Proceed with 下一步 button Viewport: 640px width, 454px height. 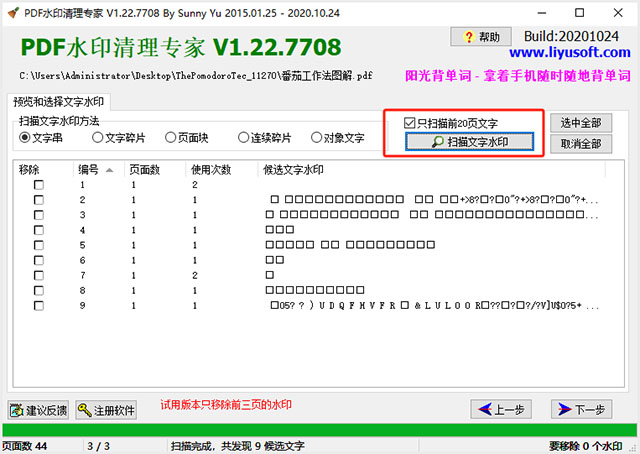coord(581,409)
